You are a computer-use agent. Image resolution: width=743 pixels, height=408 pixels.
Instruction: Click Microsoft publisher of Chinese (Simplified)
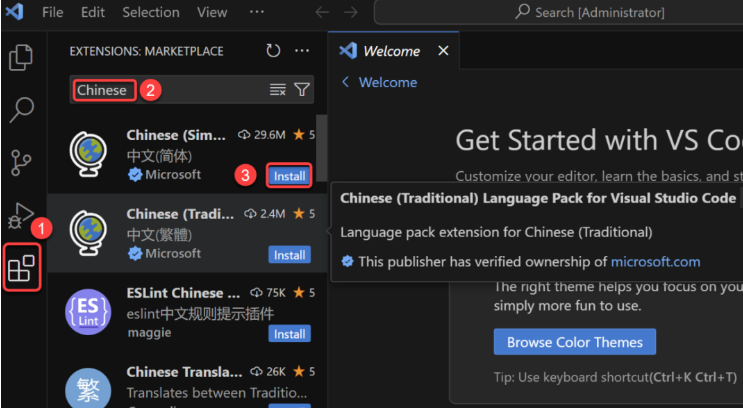click(x=173, y=175)
